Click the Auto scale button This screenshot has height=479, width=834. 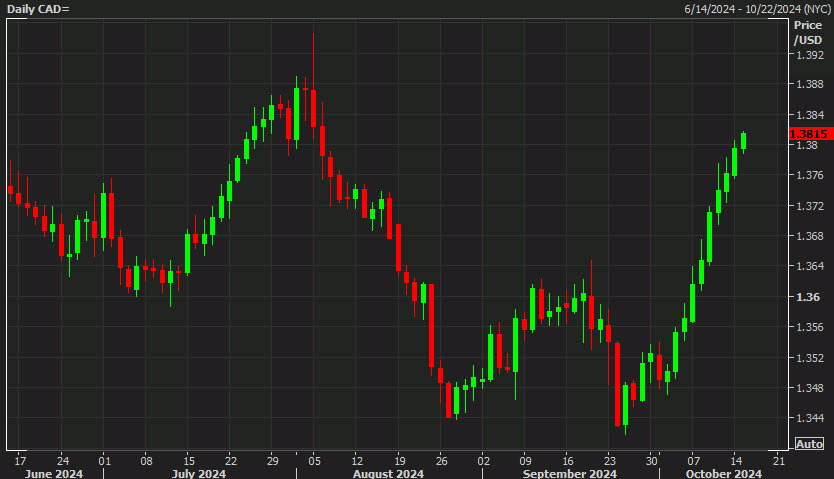coord(809,444)
